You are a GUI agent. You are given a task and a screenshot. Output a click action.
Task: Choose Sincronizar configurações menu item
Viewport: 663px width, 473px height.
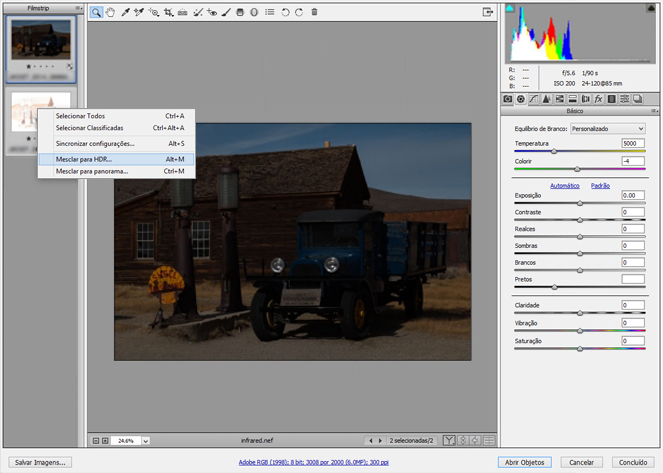tap(95, 144)
